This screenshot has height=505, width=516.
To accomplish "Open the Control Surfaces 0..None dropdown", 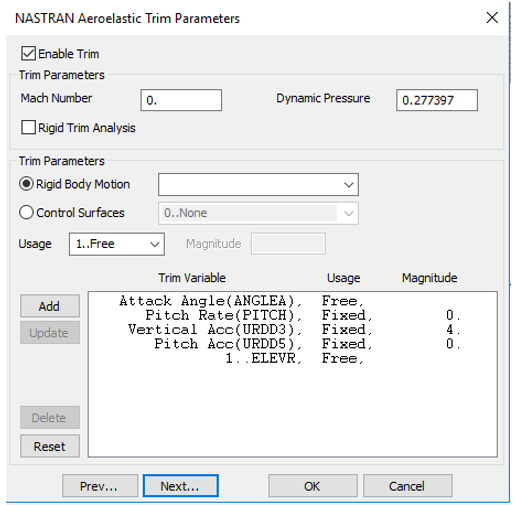I will [x=258, y=213].
